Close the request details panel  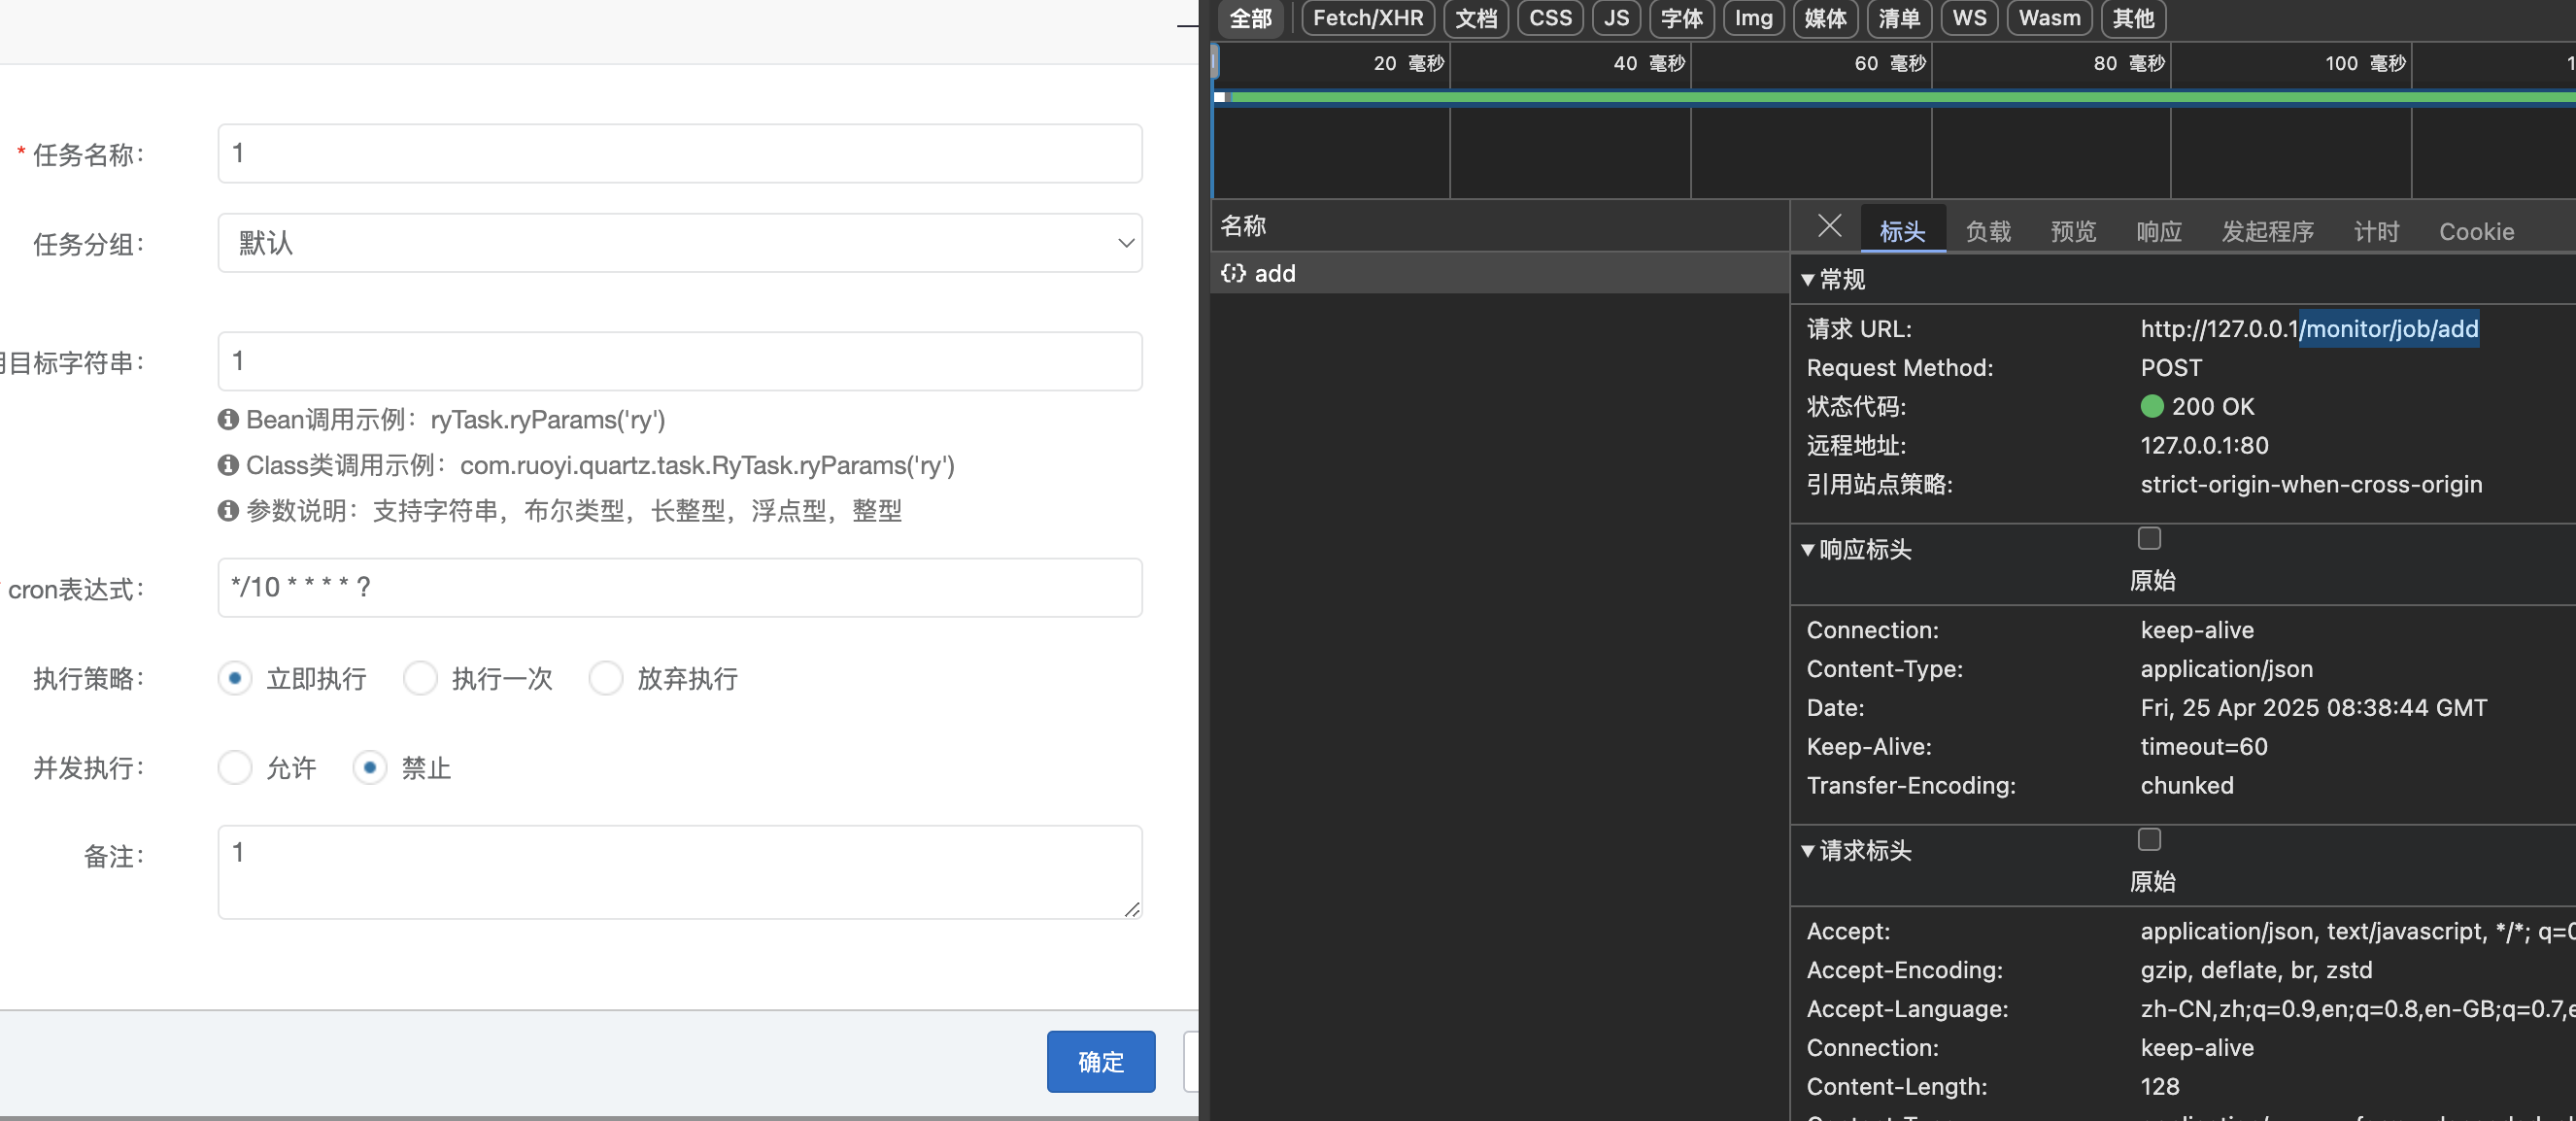pyautogui.click(x=1829, y=227)
